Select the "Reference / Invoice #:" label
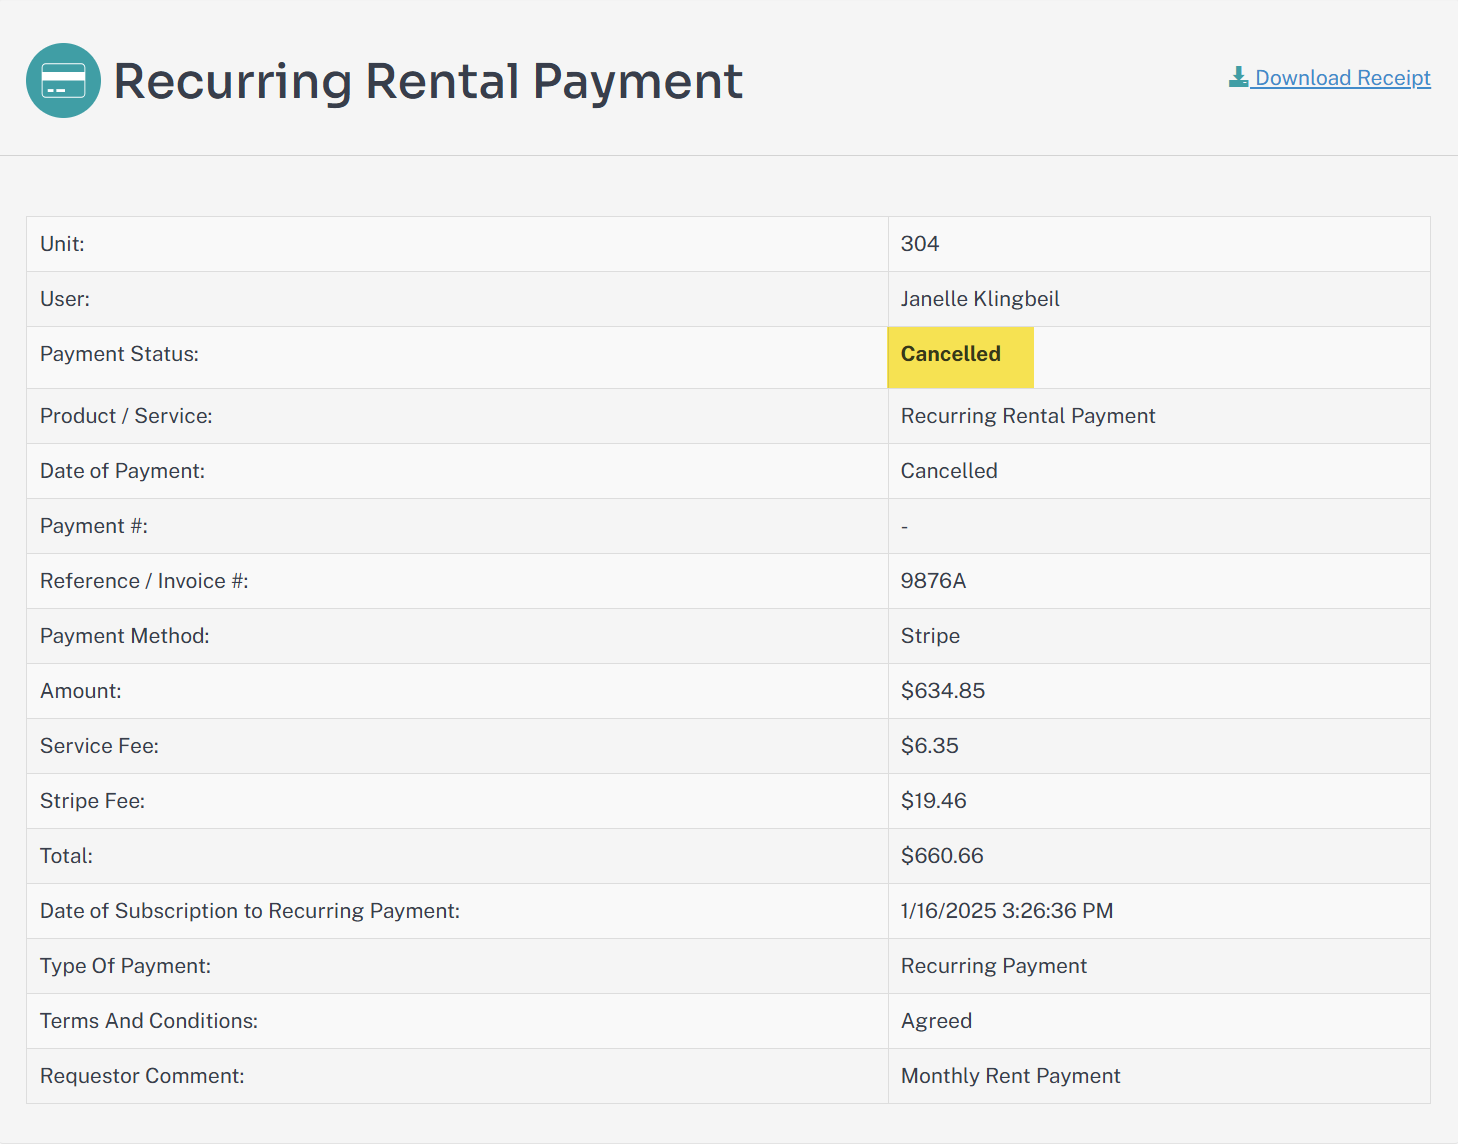Viewport: 1458px width, 1145px height. pyautogui.click(x=144, y=581)
